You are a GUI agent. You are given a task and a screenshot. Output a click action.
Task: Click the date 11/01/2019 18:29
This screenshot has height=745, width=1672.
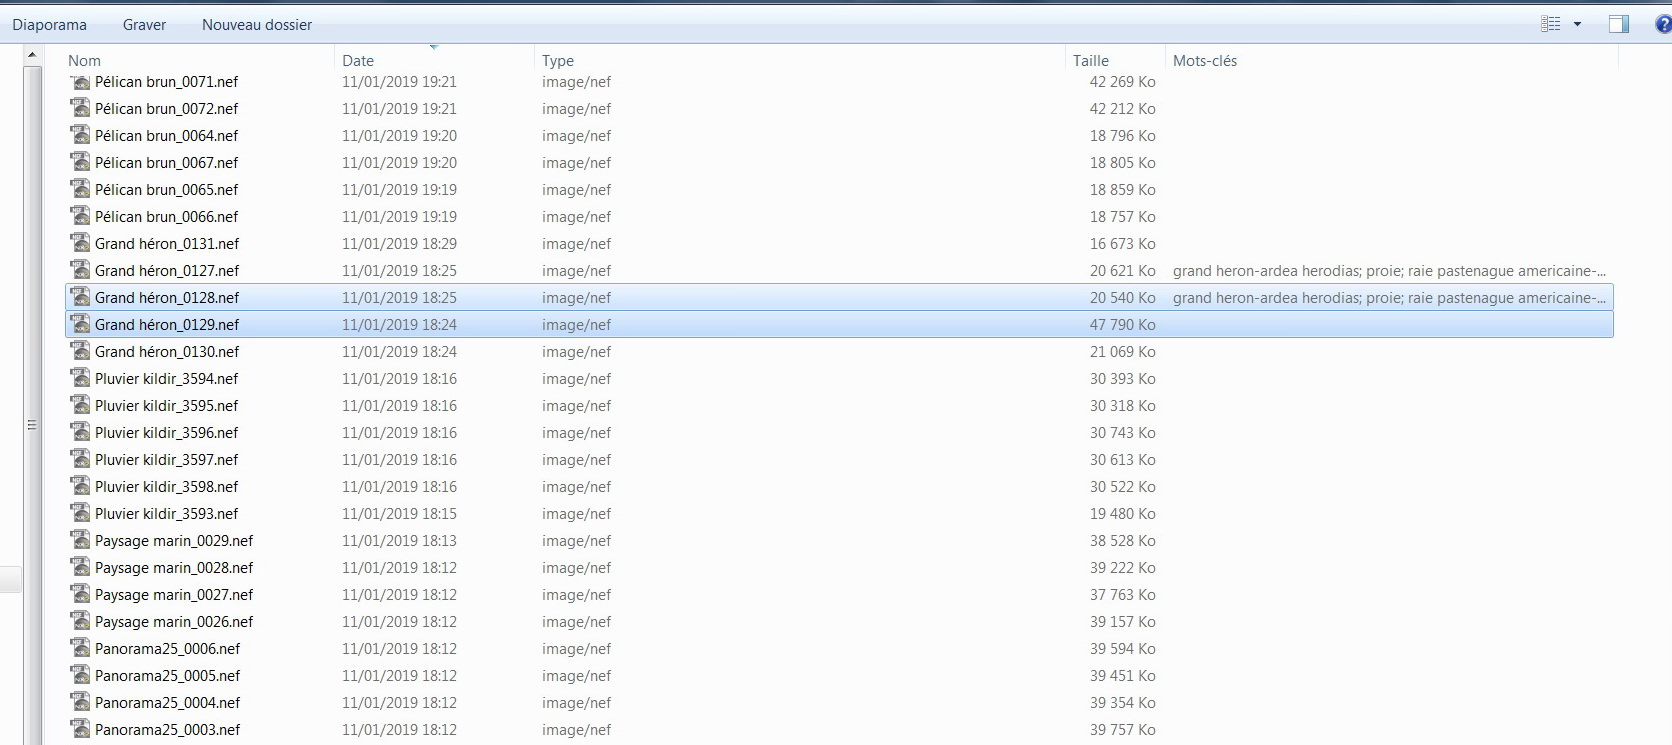pyautogui.click(x=399, y=243)
